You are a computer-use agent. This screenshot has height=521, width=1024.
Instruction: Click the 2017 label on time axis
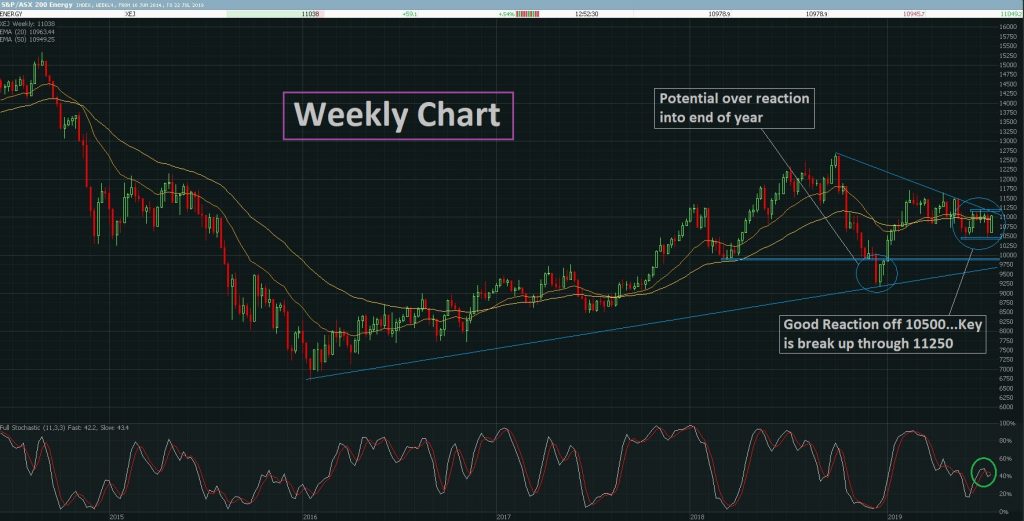[x=504, y=516]
